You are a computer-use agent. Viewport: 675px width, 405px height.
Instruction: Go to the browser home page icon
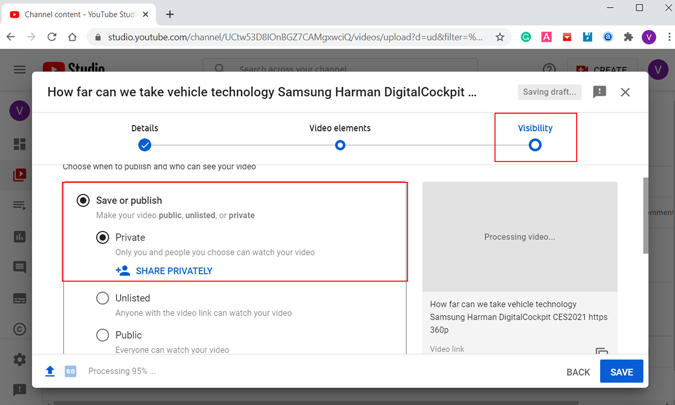72,37
